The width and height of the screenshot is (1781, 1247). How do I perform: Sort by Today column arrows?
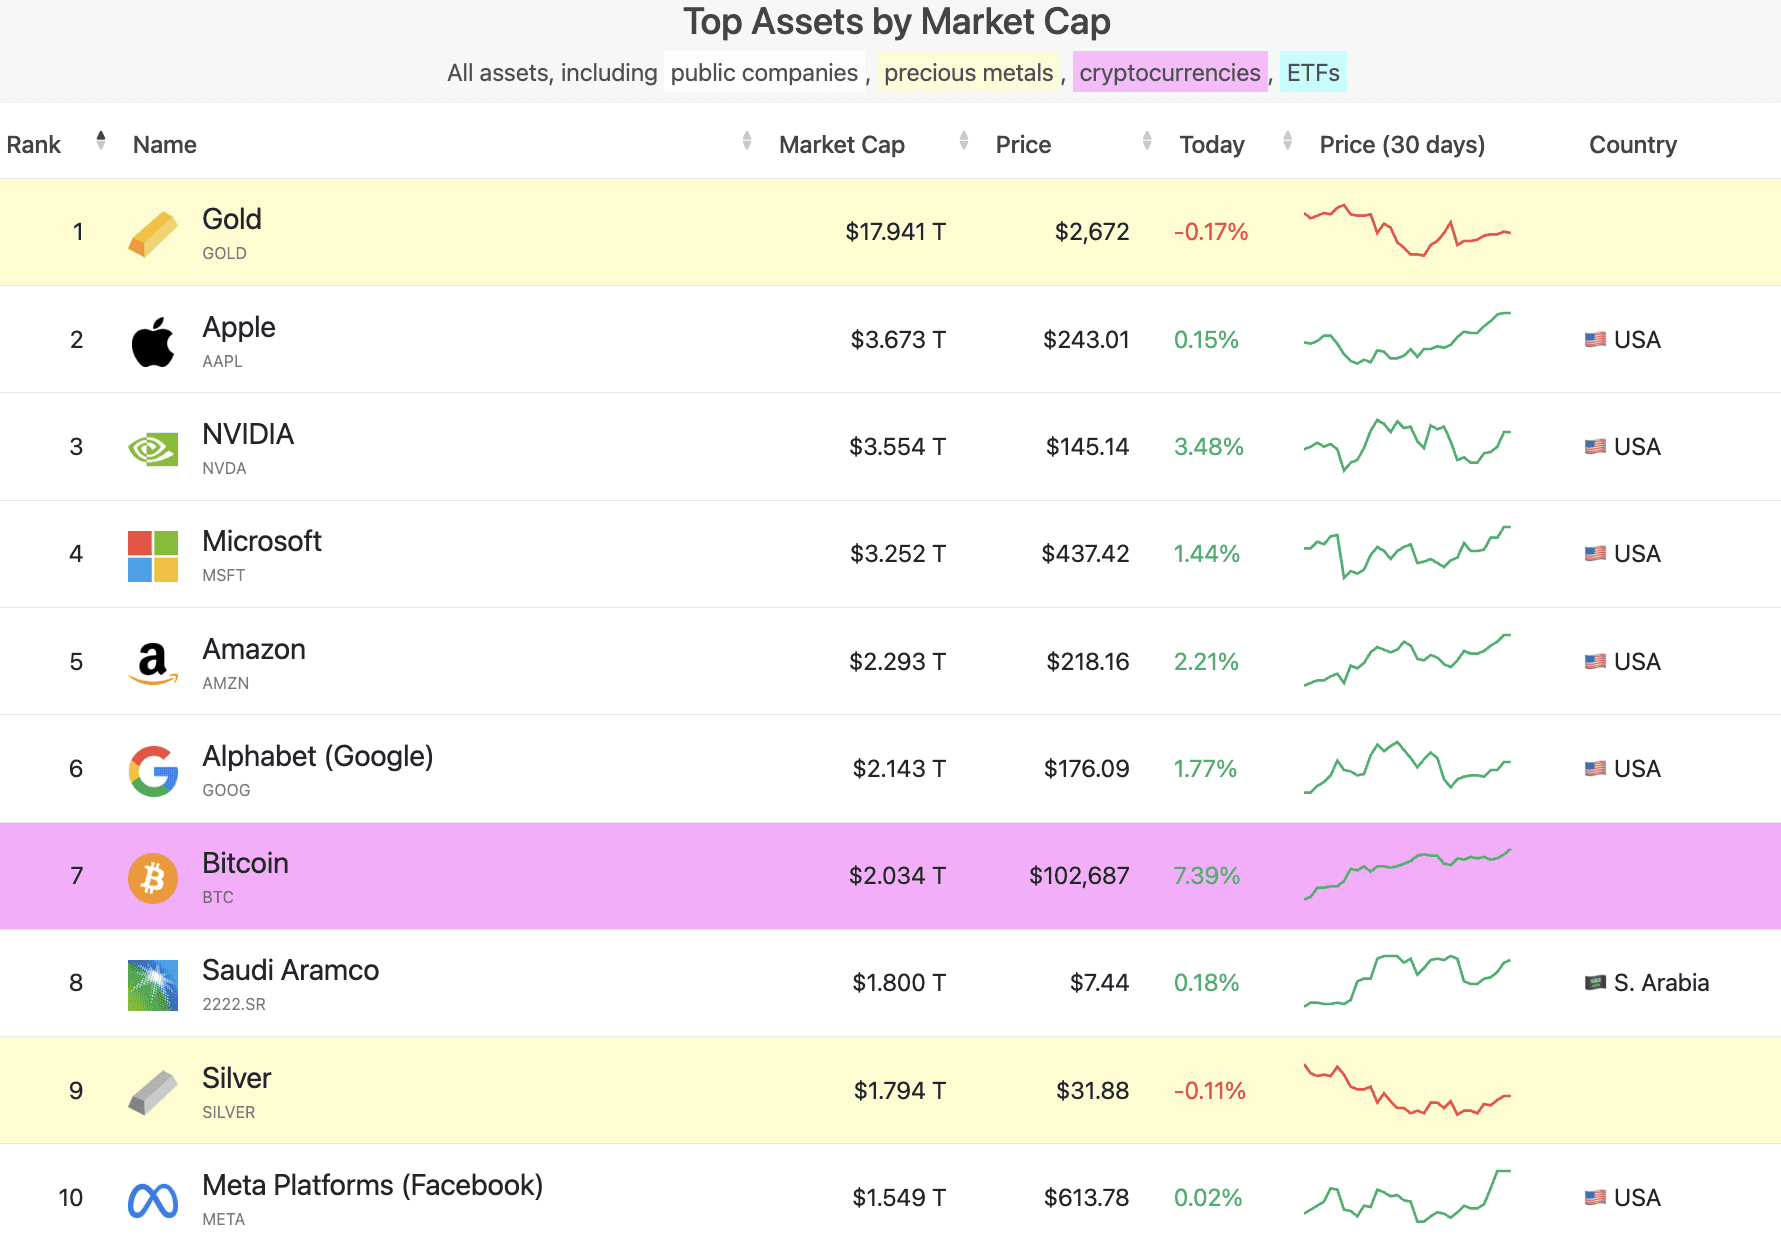[x=1287, y=141]
